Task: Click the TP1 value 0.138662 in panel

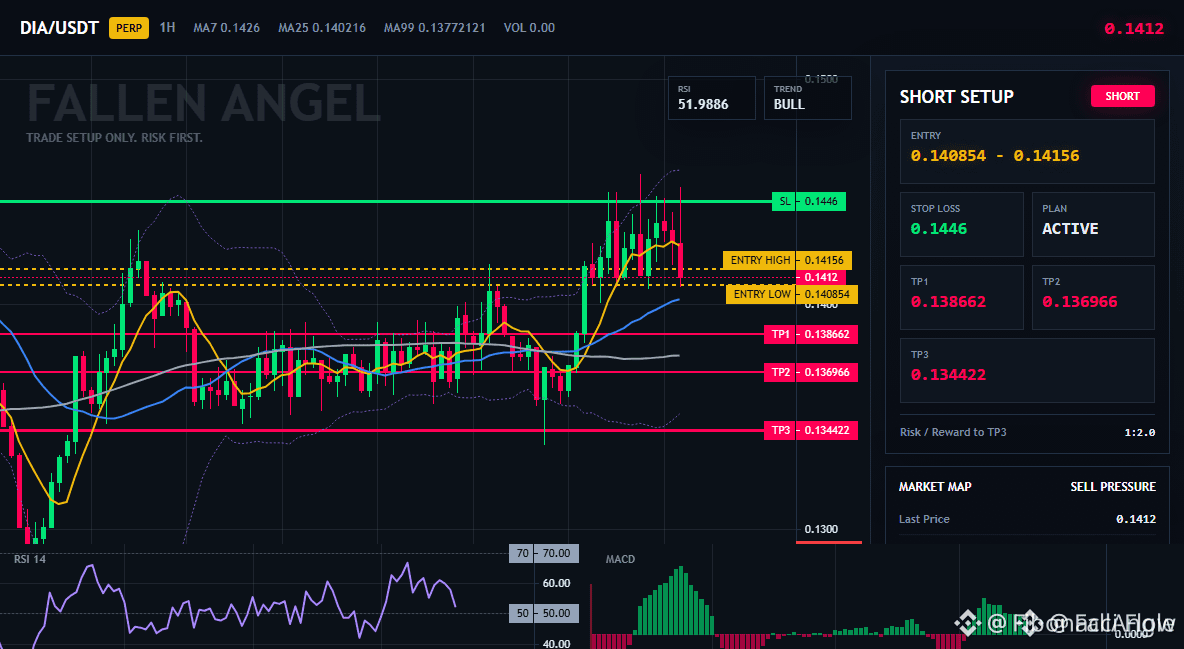Action: pos(948,301)
